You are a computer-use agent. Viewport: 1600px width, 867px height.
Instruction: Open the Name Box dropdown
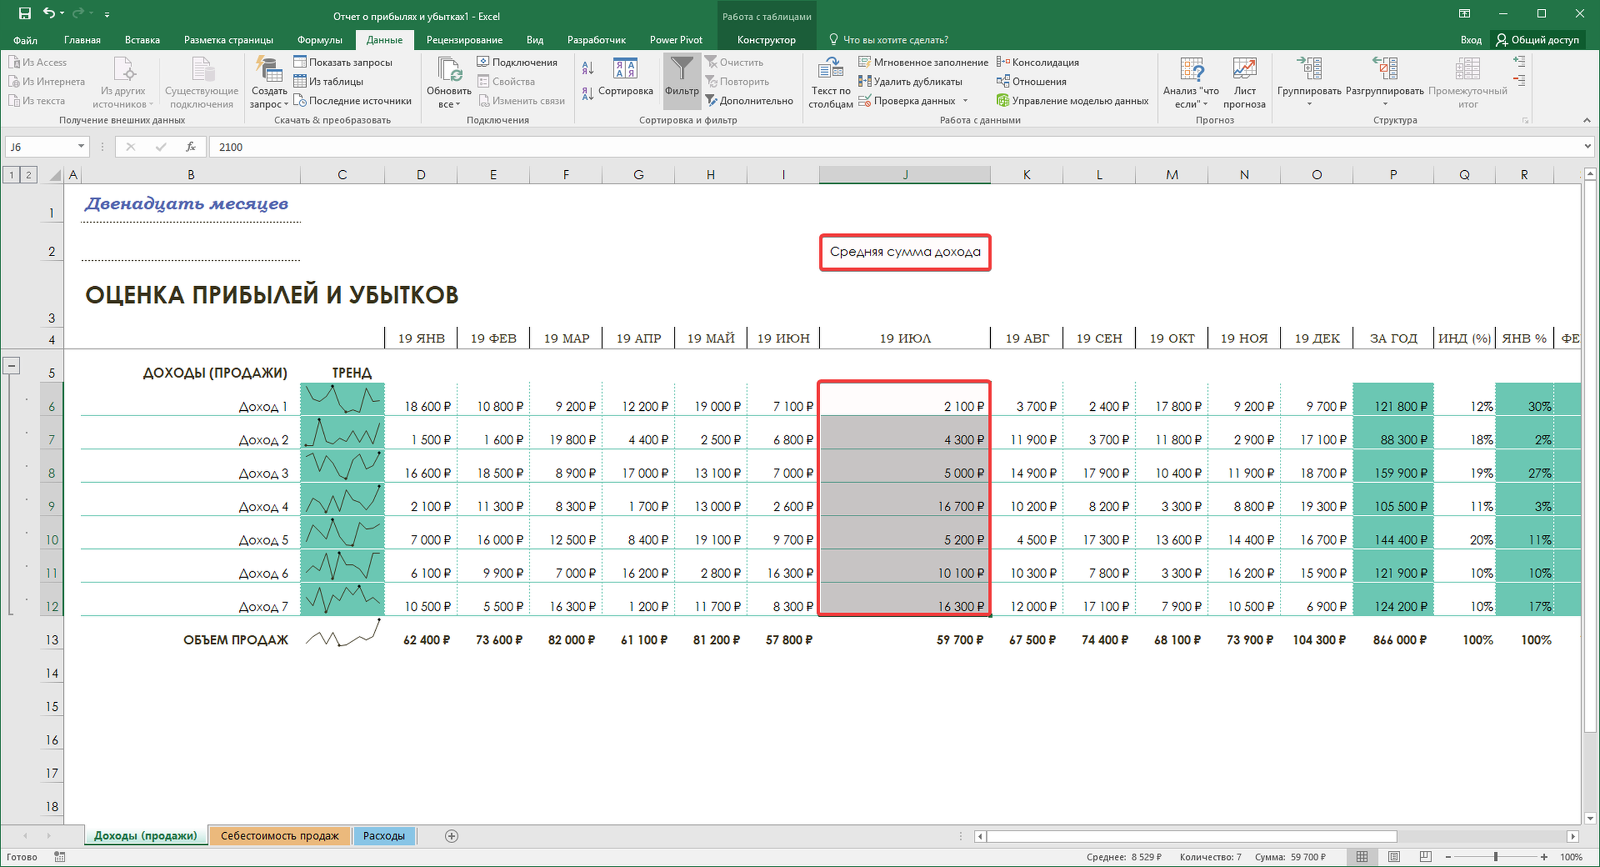pyautogui.click(x=81, y=147)
